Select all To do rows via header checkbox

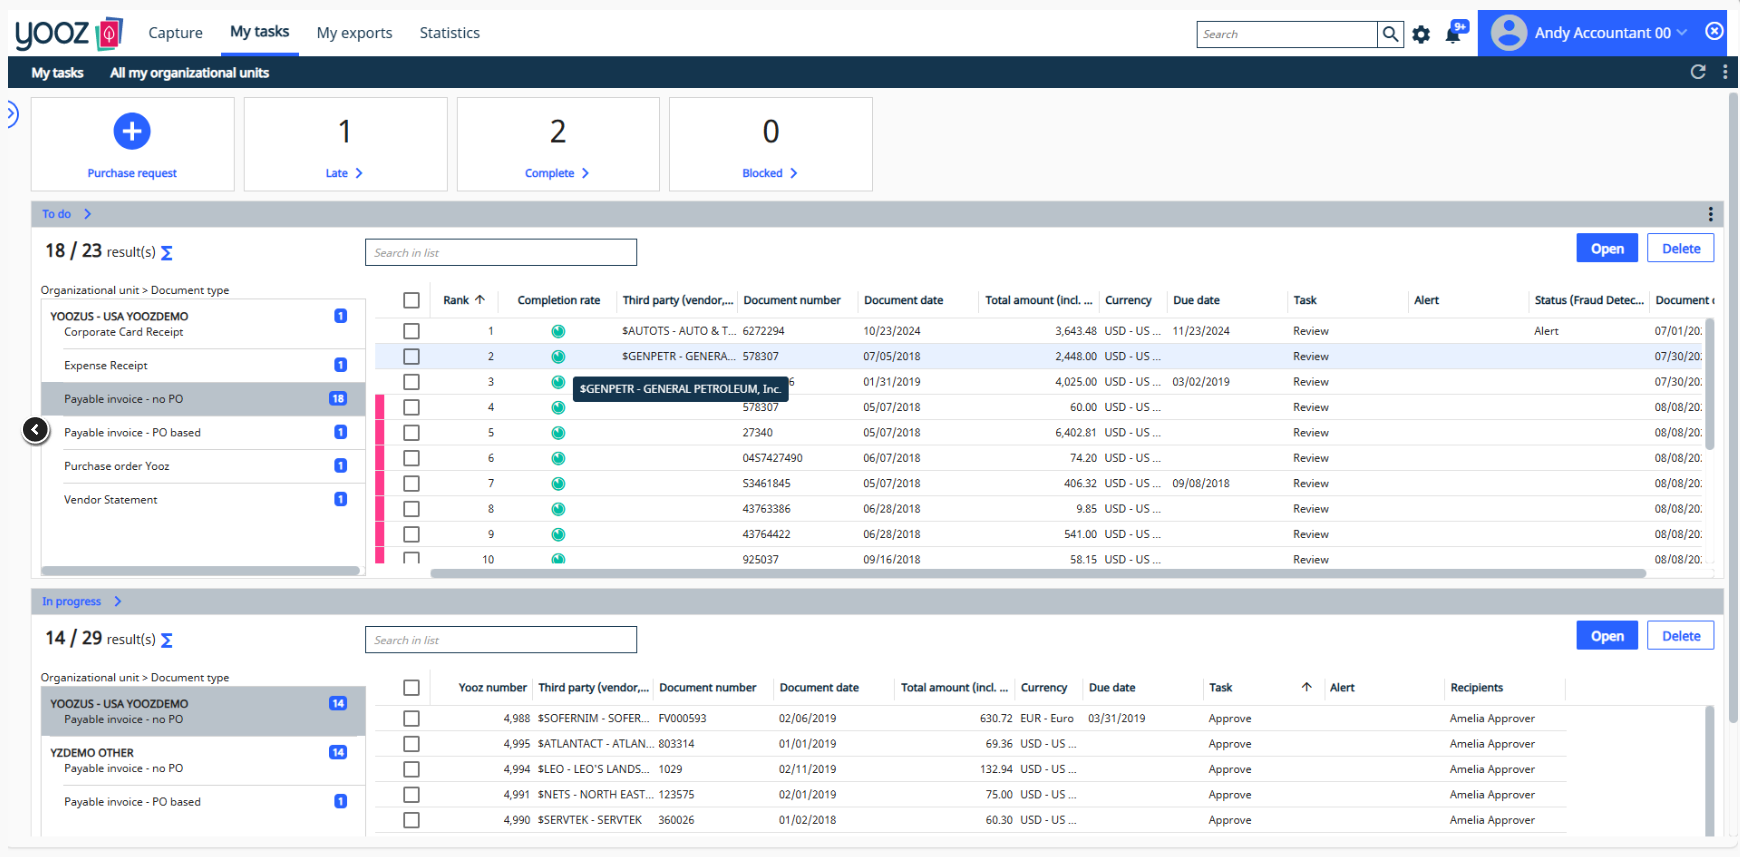click(411, 300)
